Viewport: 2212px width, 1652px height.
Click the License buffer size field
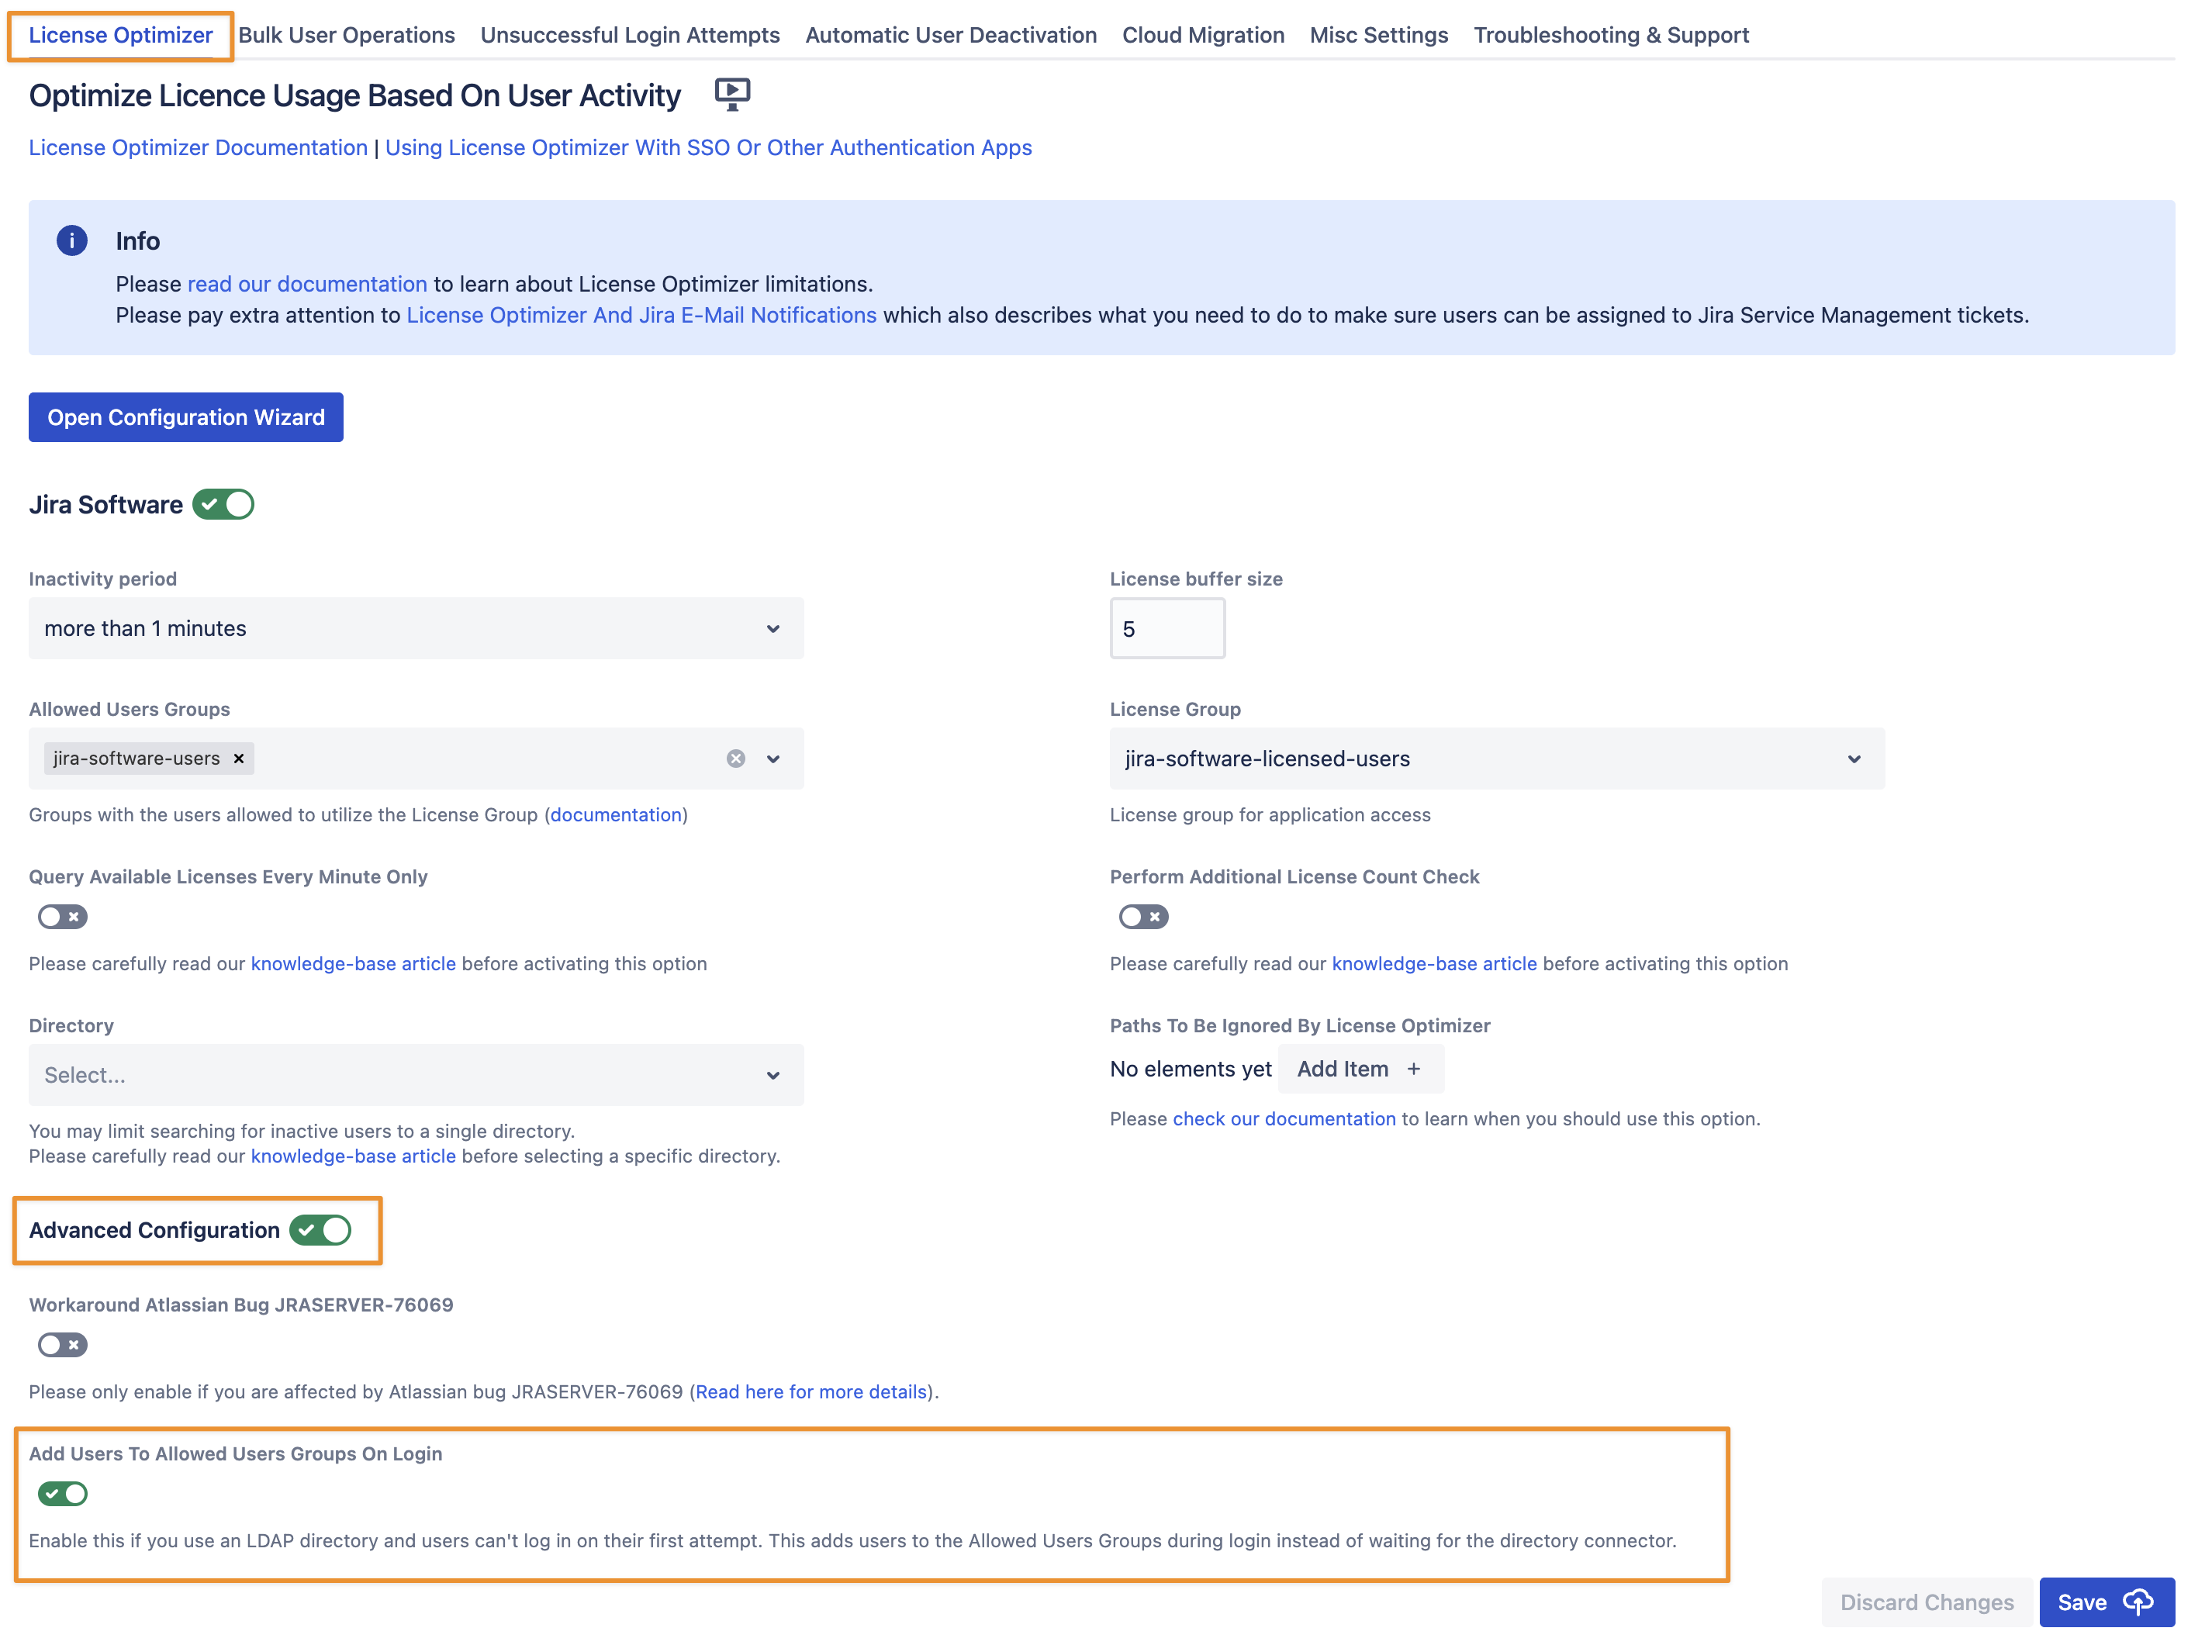(x=1167, y=629)
